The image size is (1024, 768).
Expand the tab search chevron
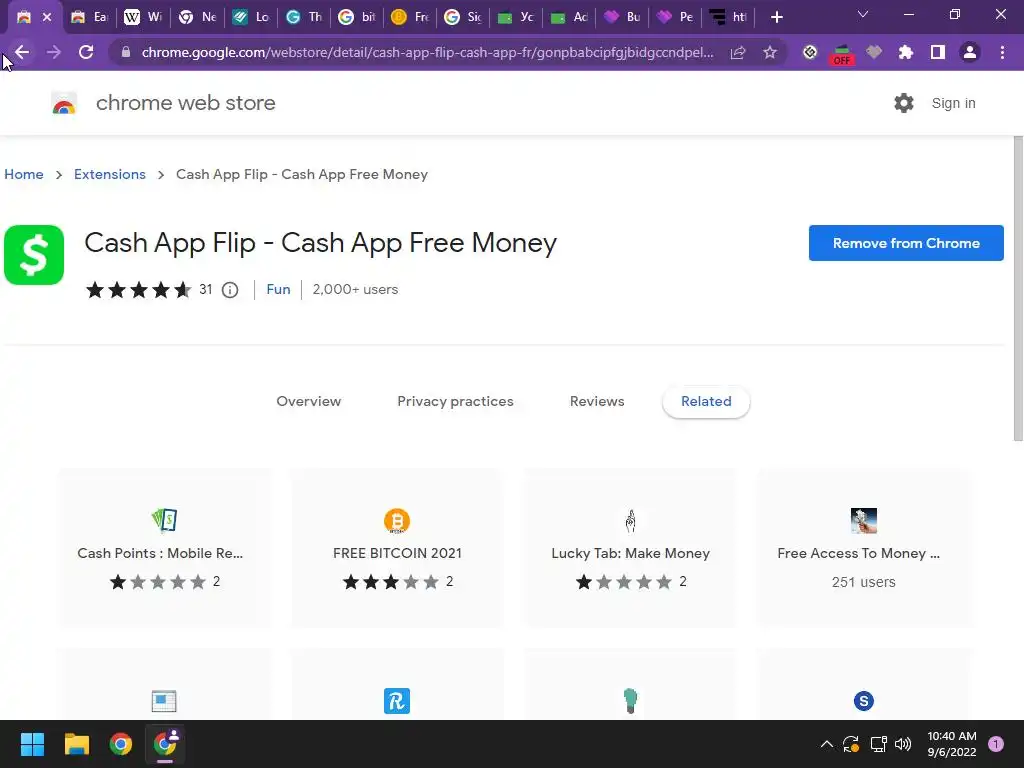[863, 14]
